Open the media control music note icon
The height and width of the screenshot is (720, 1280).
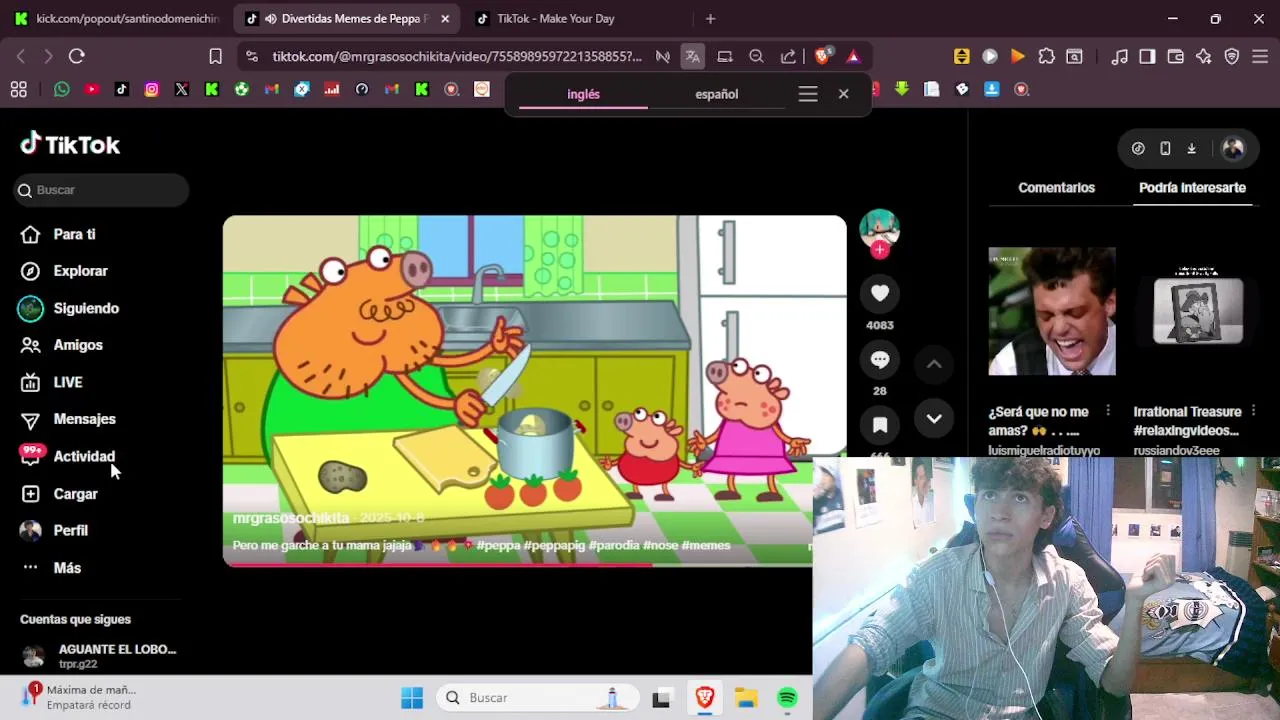(1119, 57)
